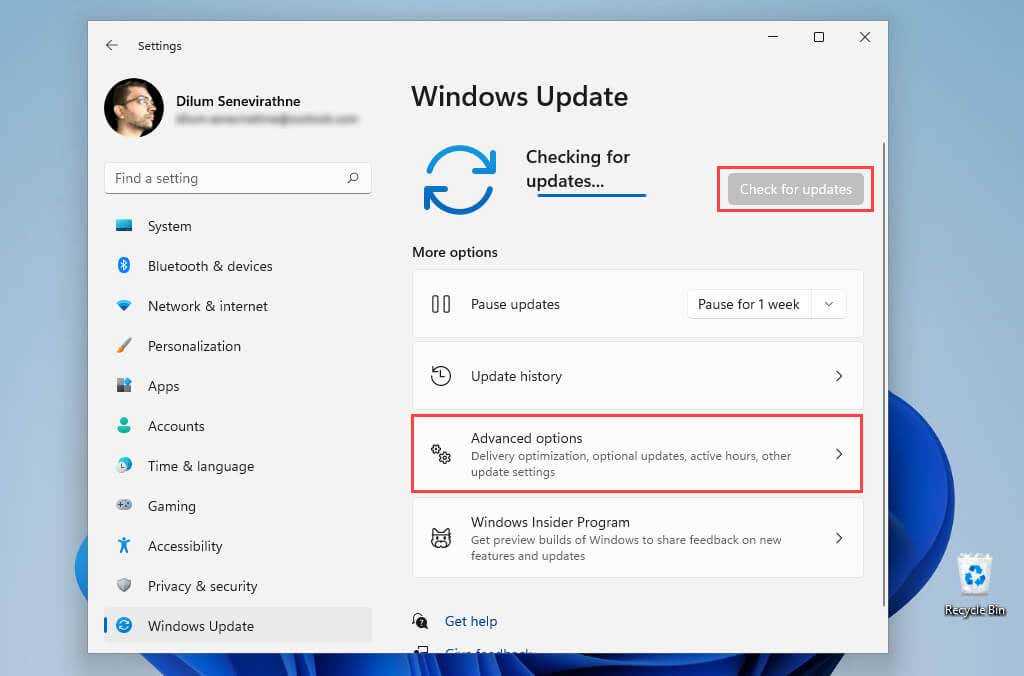Click the update checking progress bar

click(592, 195)
